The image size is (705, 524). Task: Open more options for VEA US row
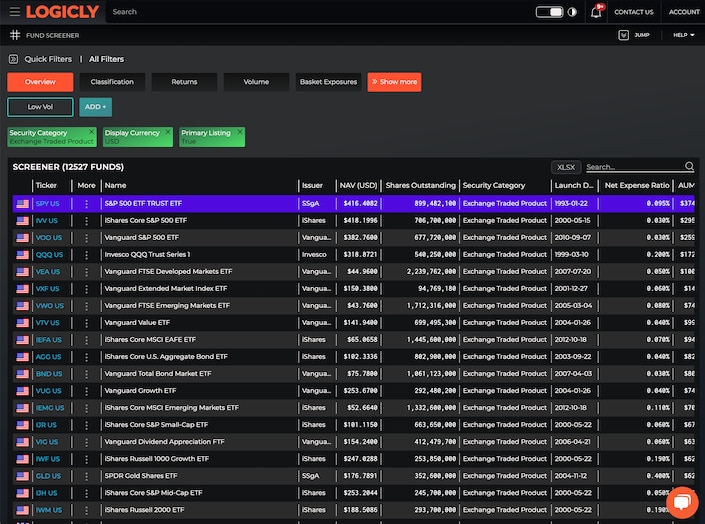pos(86,272)
